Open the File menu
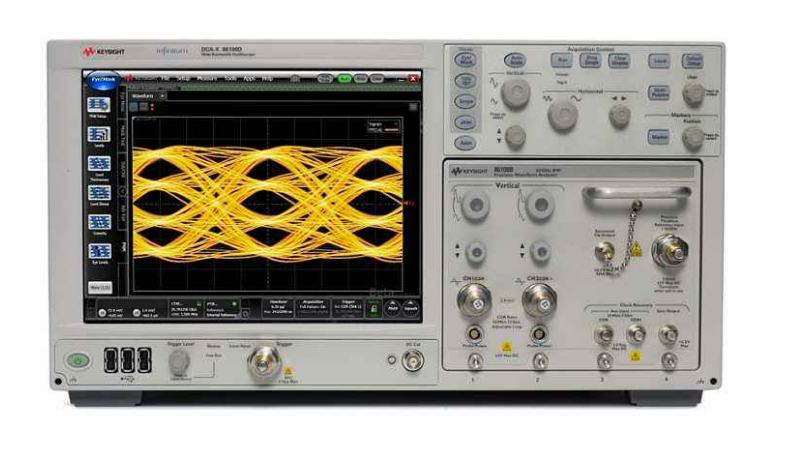Viewport: 810px width, 473px height. tap(165, 78)
